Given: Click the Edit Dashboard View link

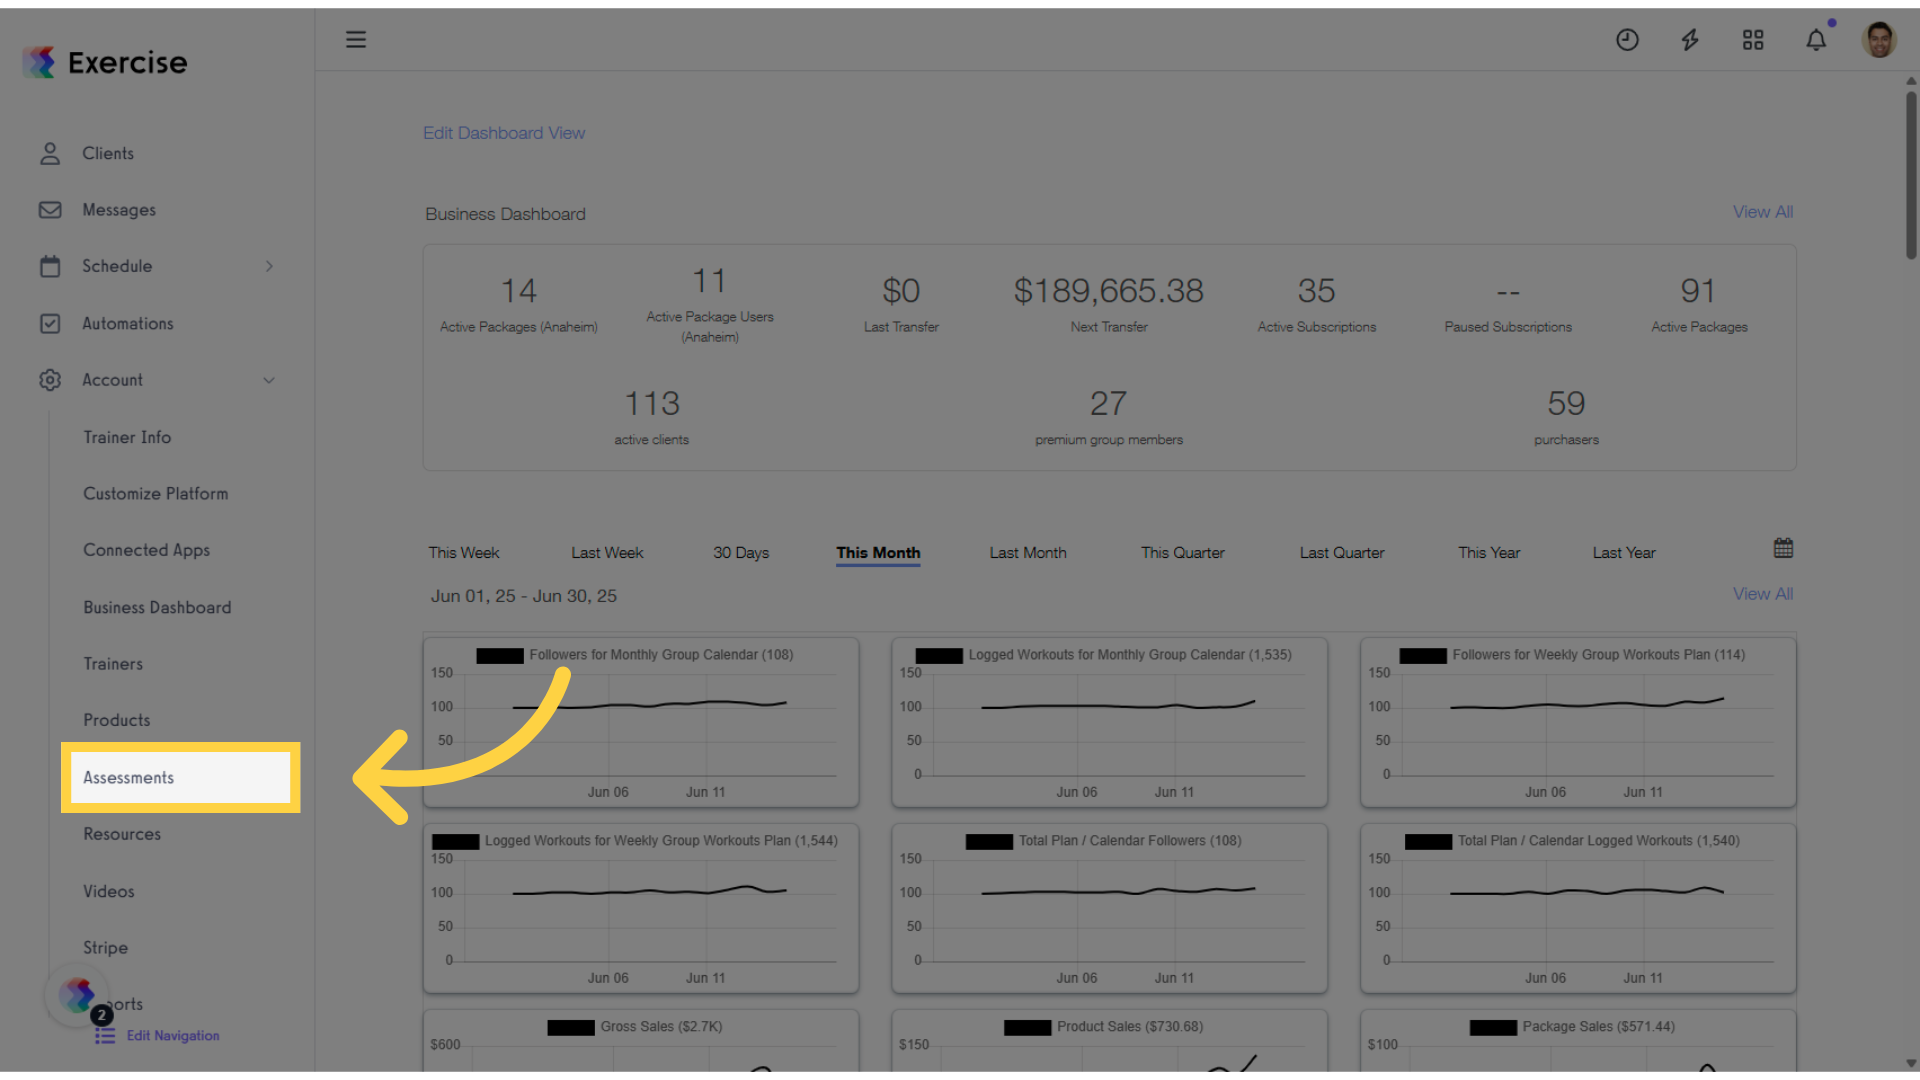Looking at the screenshot, I should [x=504, y=133].
